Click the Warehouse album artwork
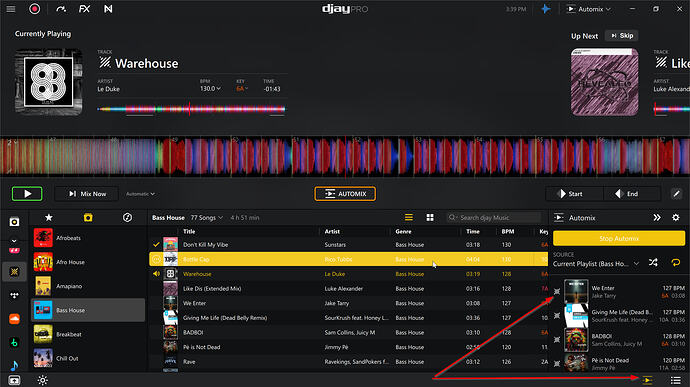Screen dimensions: 690x387 tap(48, 82)
